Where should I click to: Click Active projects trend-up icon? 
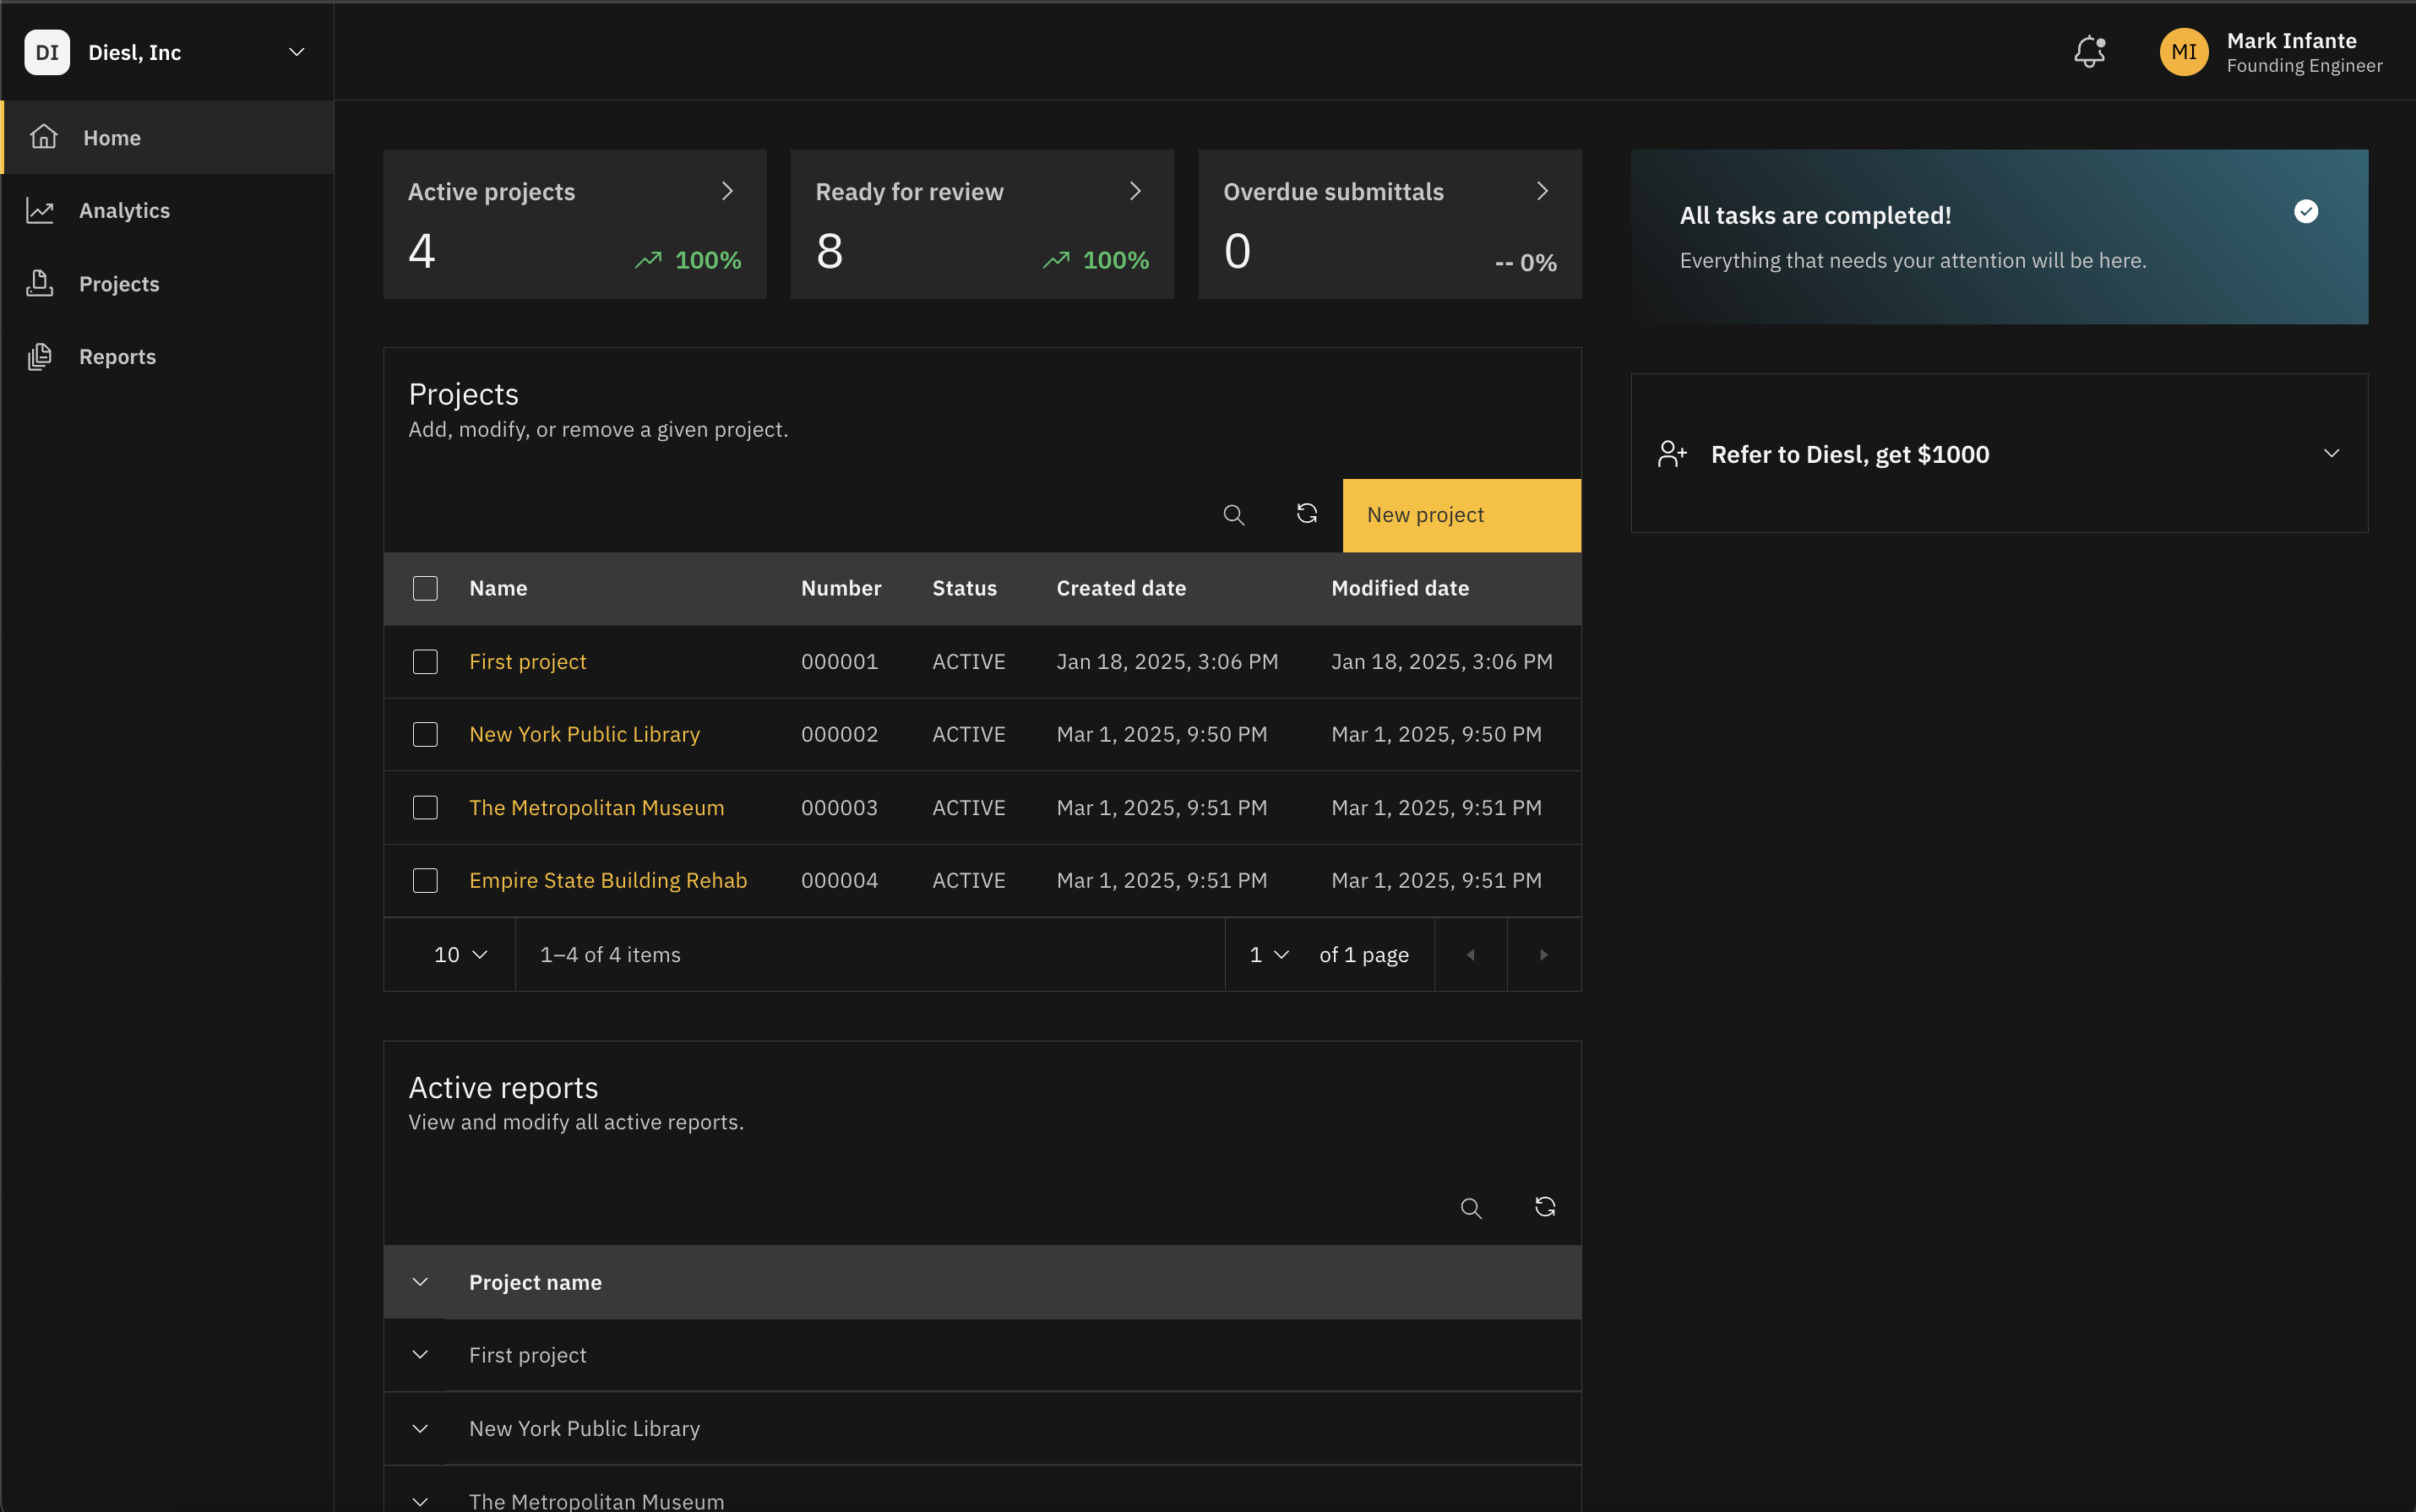click(648, 260)
